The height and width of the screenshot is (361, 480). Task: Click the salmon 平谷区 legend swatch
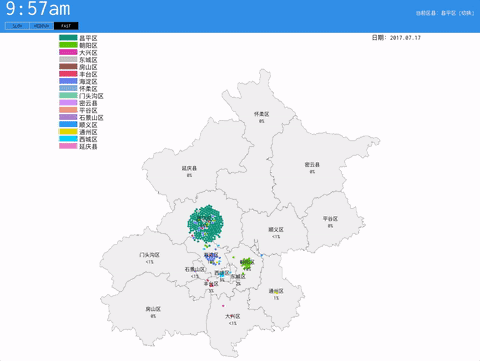click(68, 110)
